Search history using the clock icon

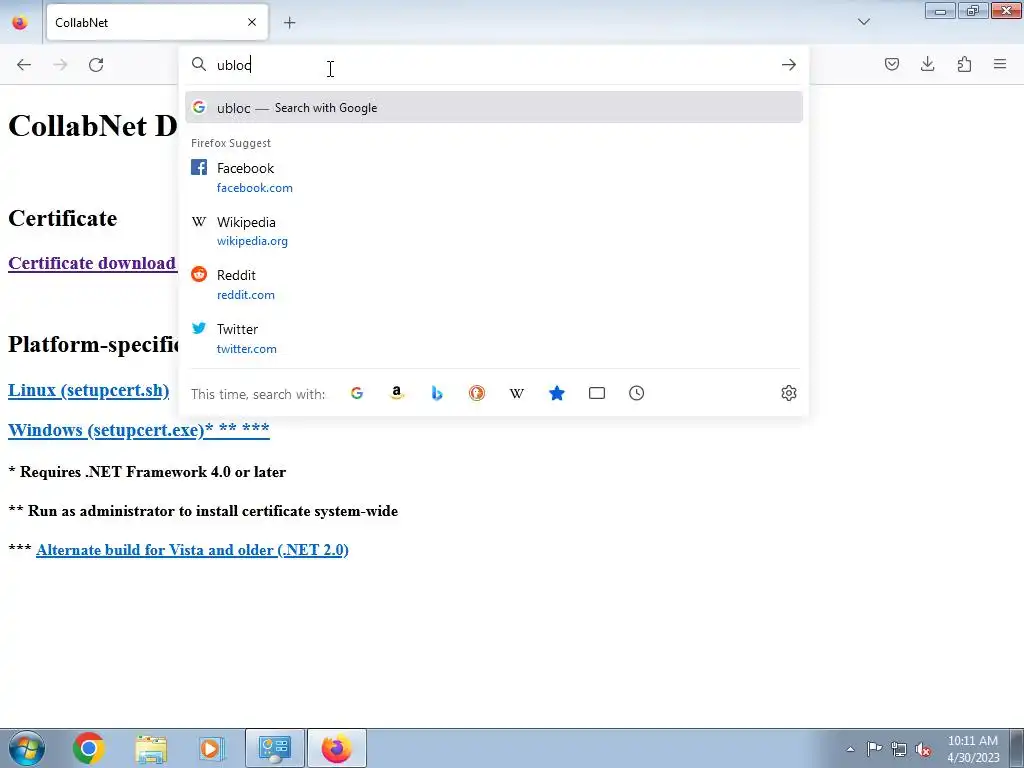pos(637,393)
